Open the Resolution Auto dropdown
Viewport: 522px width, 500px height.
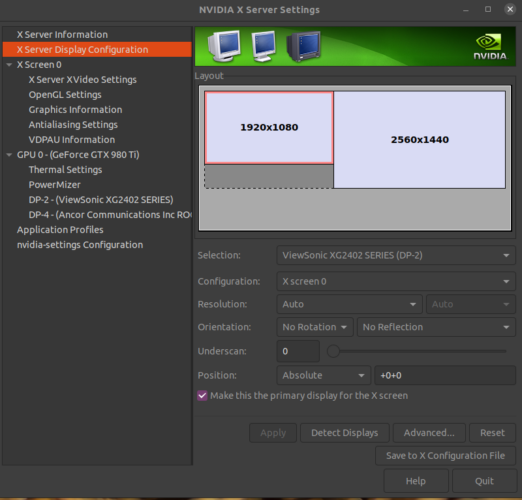tap(349, 304)
